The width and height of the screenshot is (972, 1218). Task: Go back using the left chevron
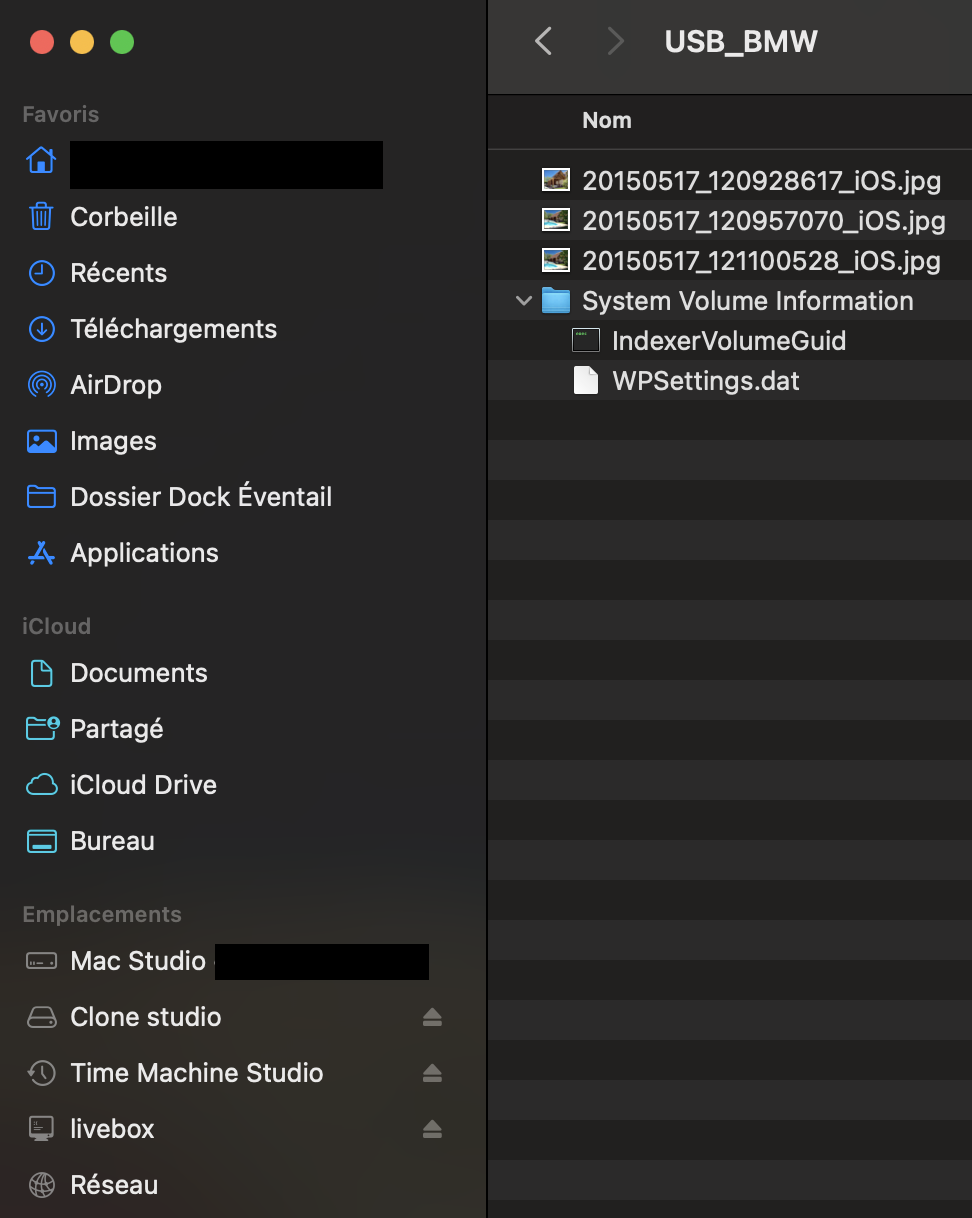[x=543, y=41]
